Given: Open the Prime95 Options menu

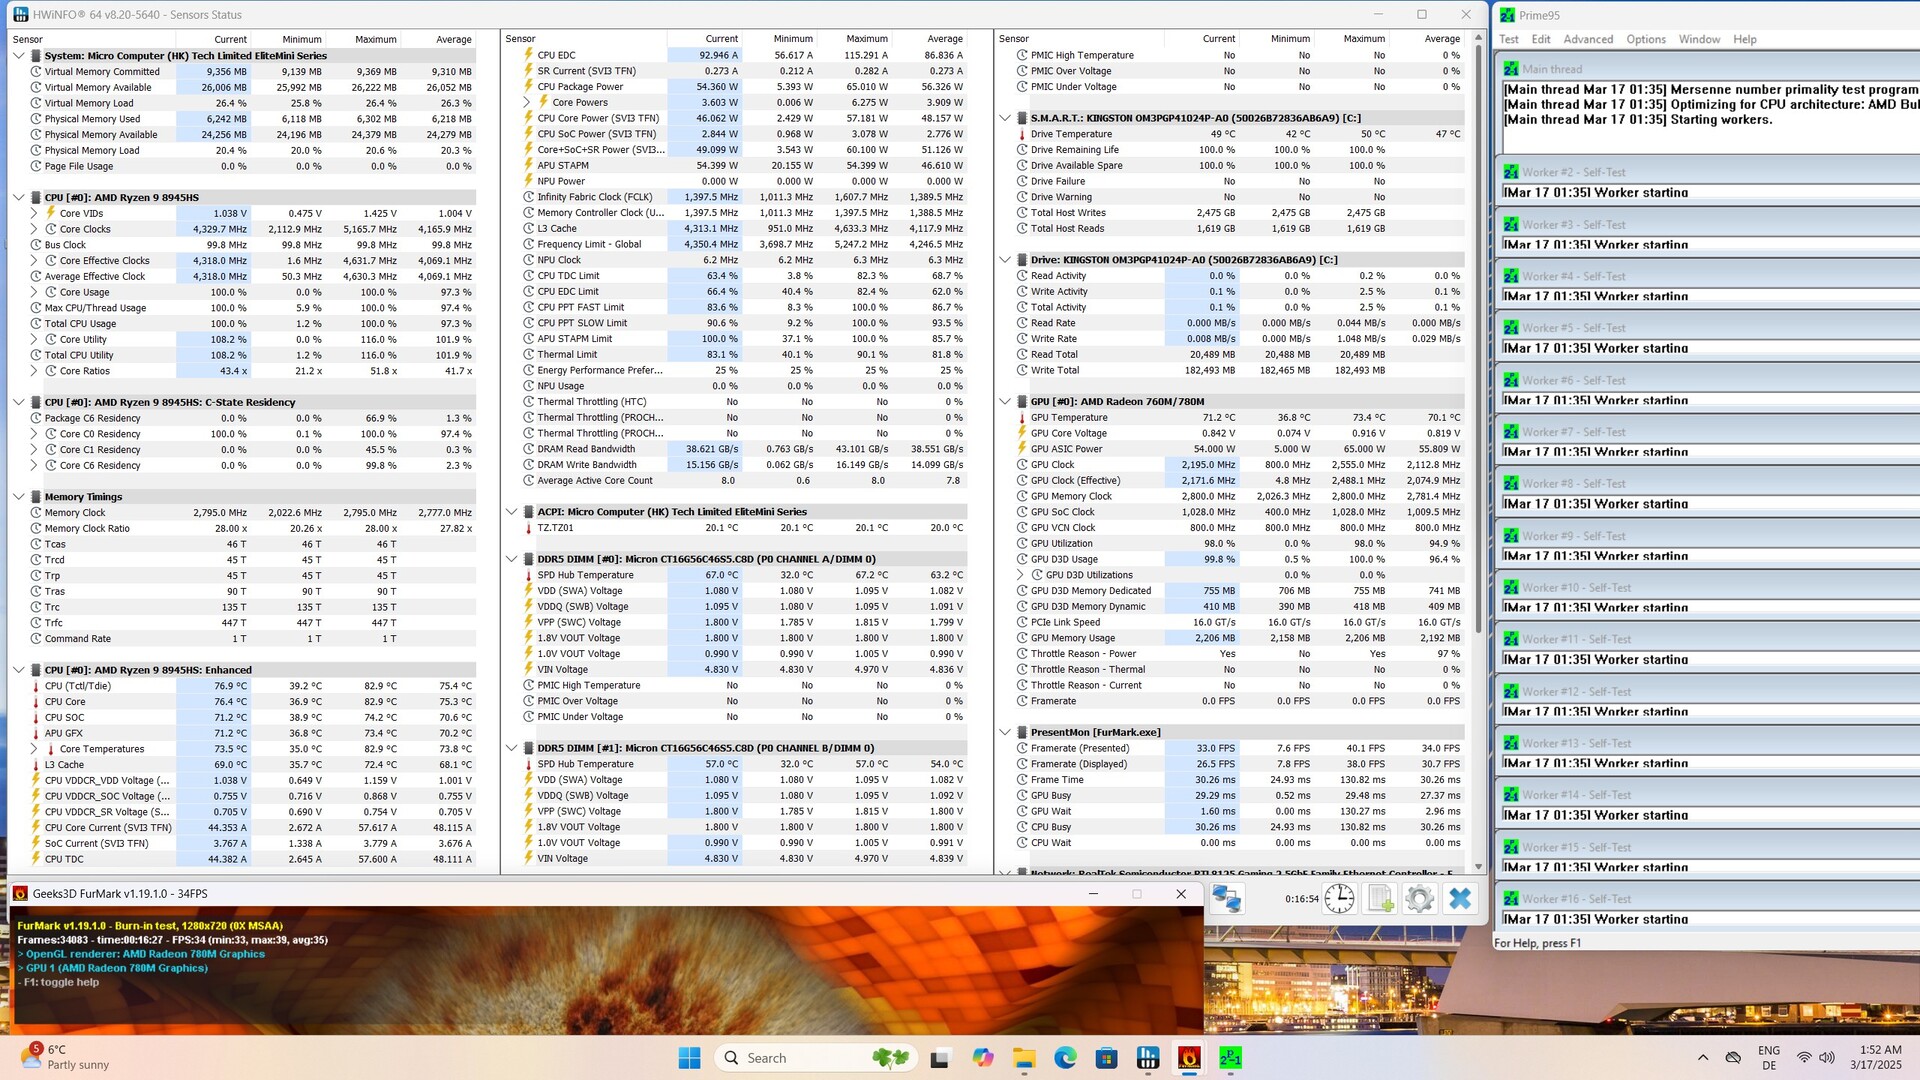Looking at the screenshot, I should (x=1645, y=39).
